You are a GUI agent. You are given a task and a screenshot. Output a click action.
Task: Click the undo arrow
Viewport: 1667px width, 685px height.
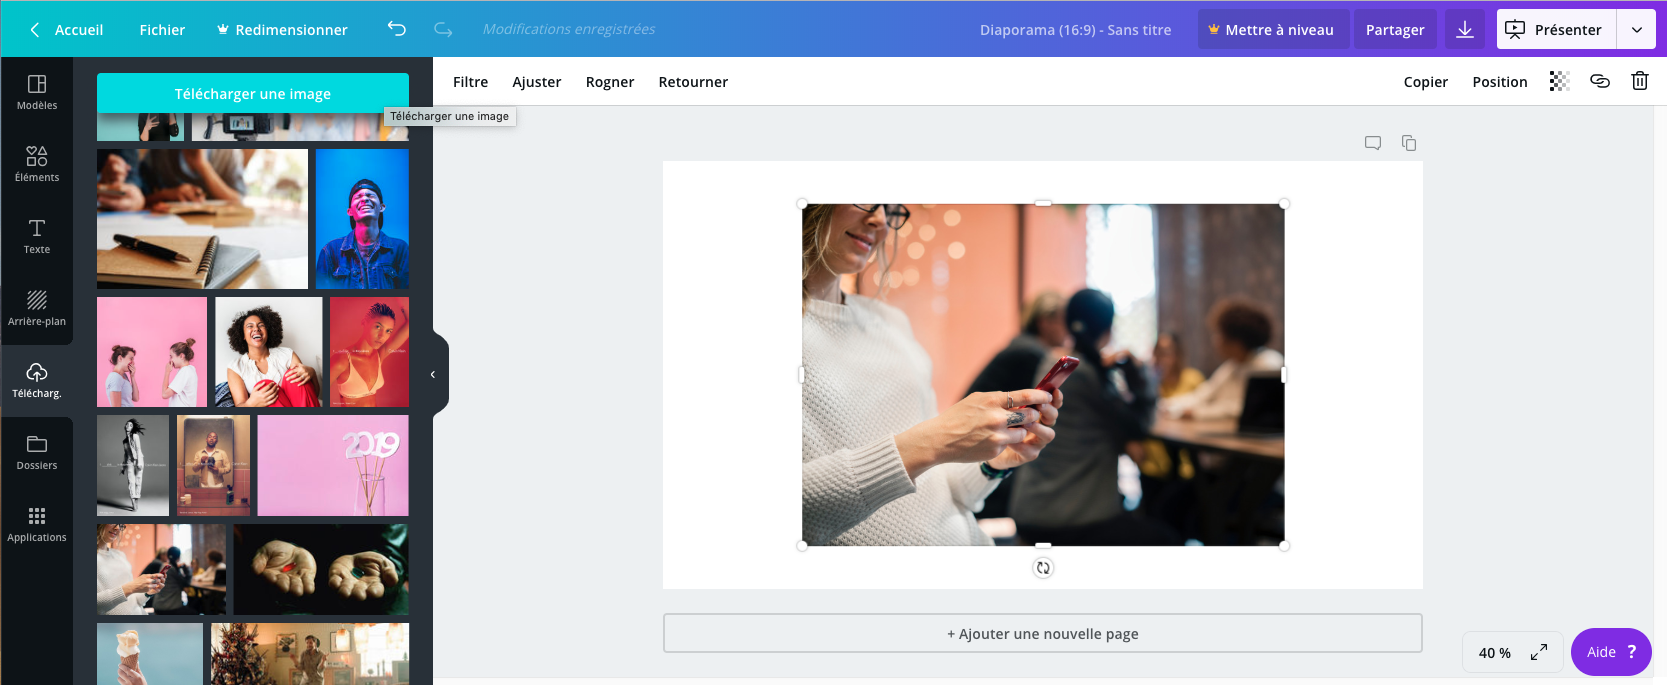[x=397, y=29]
